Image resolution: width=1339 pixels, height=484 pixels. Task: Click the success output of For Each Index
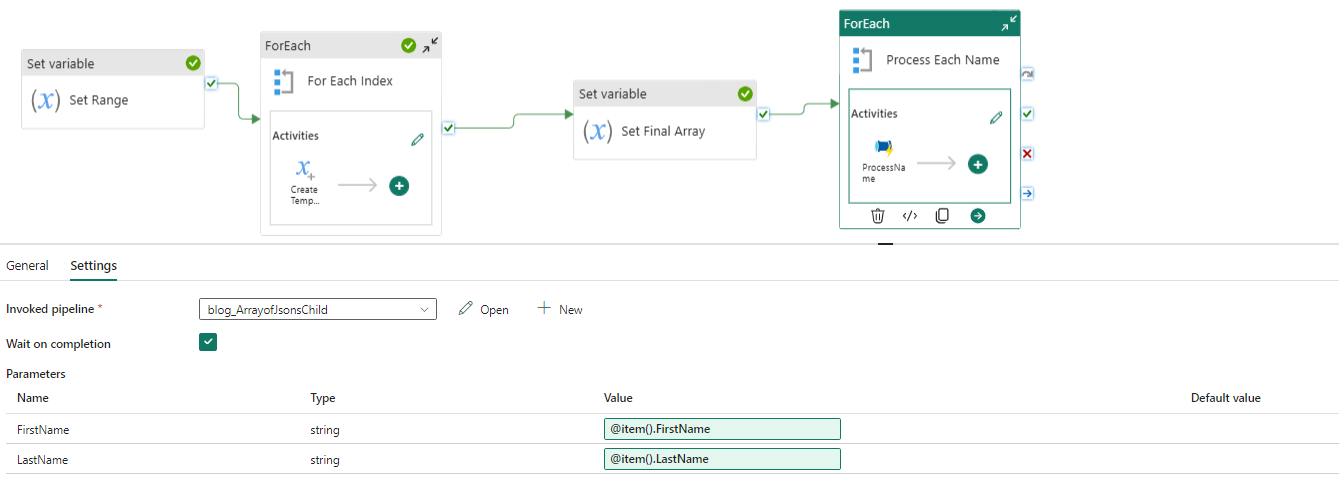(x=448, y=127)
